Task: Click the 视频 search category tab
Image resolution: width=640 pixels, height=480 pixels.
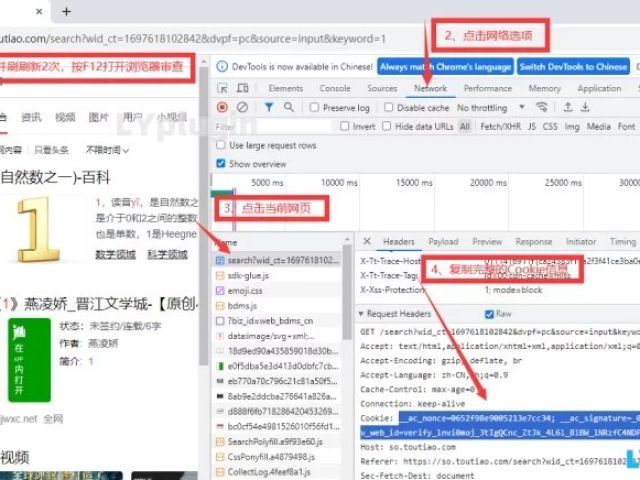Action: coord(65,118)
